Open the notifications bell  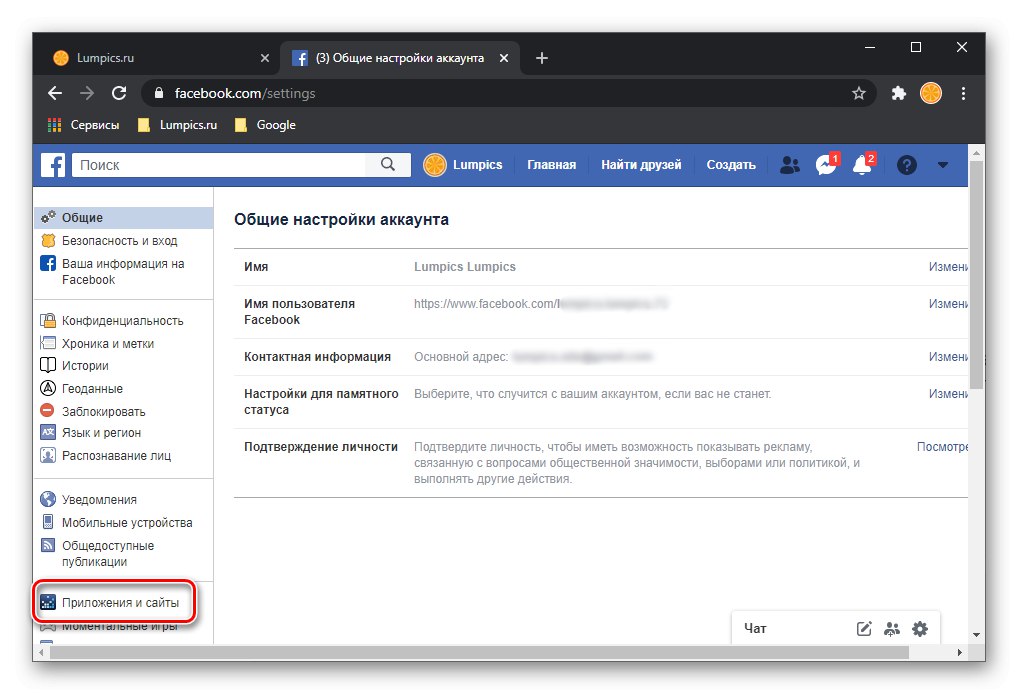click(862, 165)
